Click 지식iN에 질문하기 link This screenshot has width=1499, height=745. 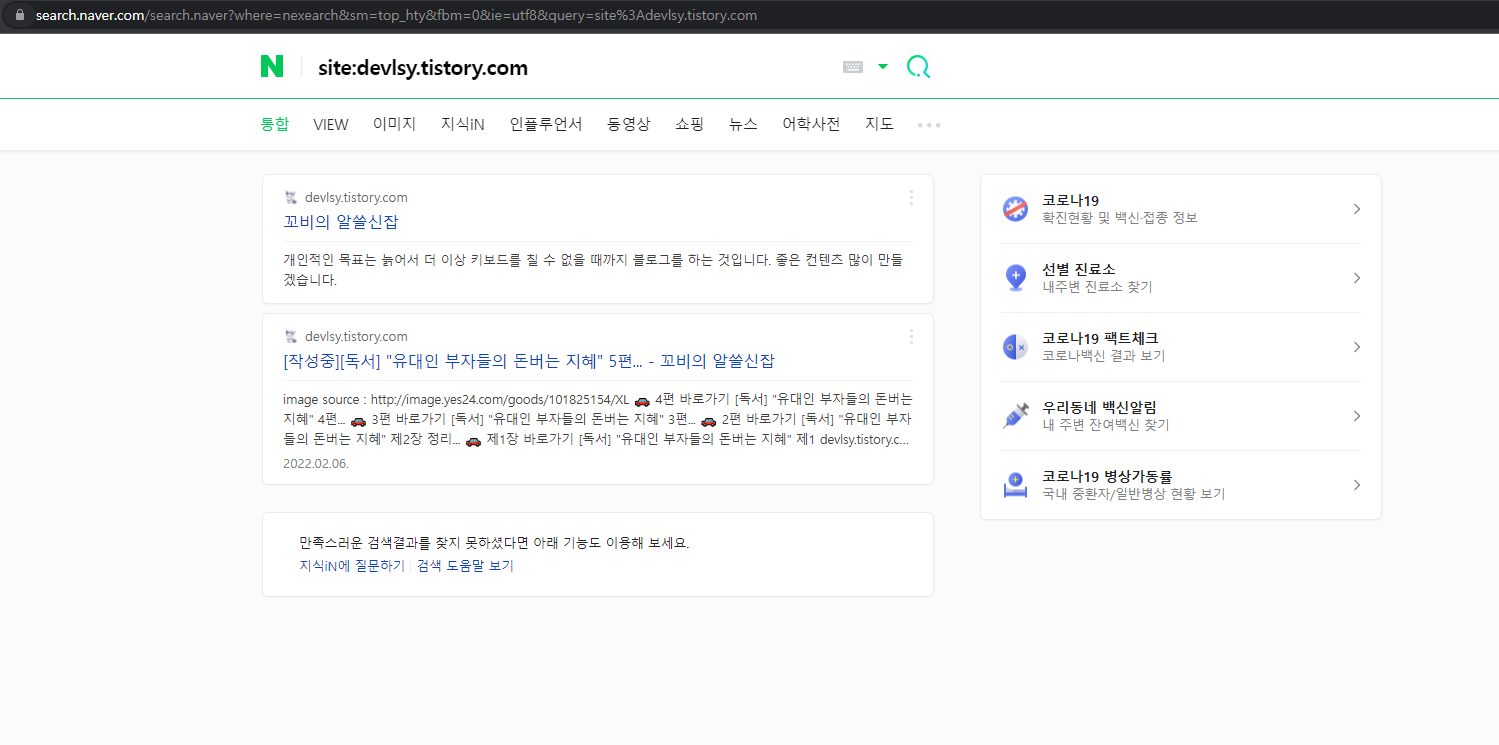click(x=352, y=565)
